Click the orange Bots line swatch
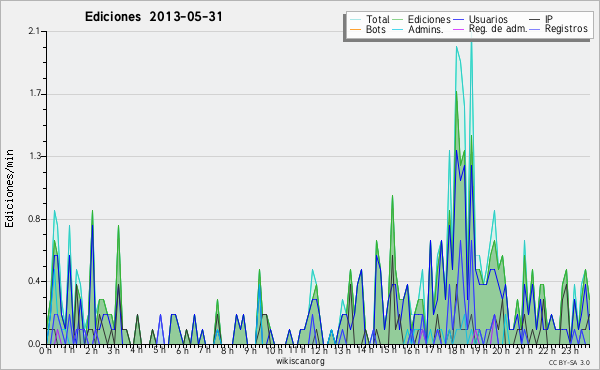Screen dimensions: 600x370 (x=355, y=29)
